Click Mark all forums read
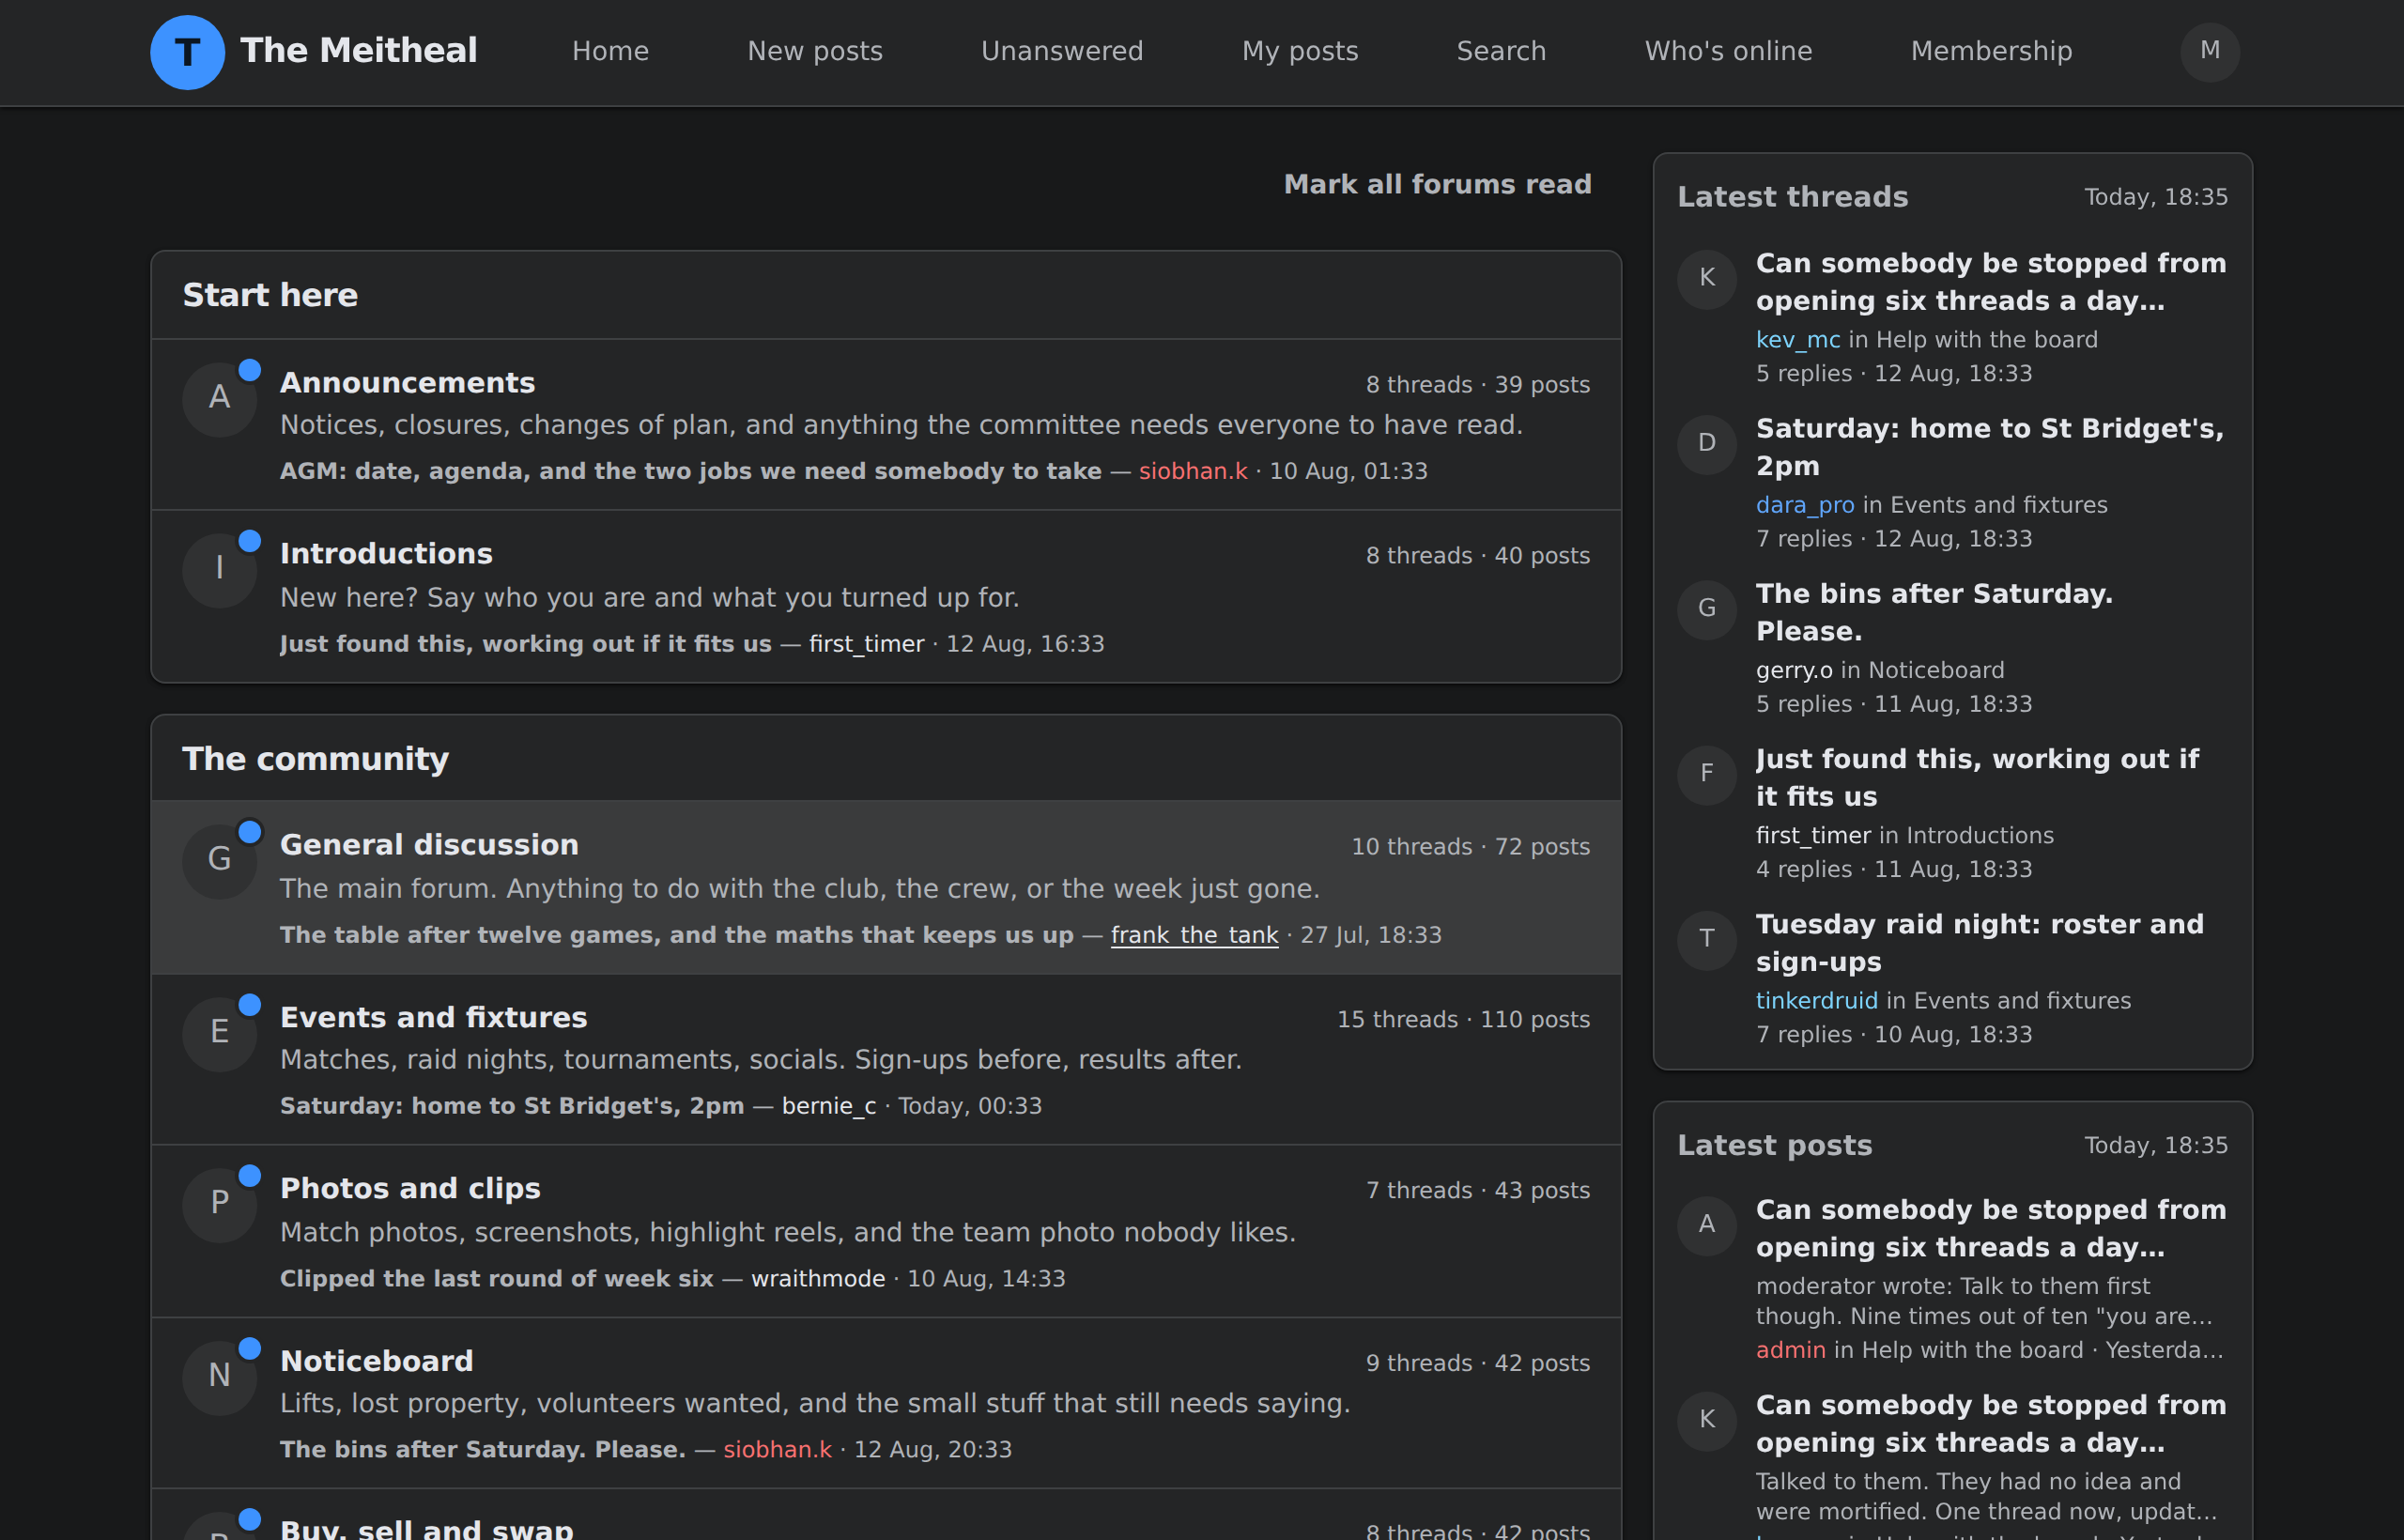Screen dimensions: 2404x1540 1437,184
